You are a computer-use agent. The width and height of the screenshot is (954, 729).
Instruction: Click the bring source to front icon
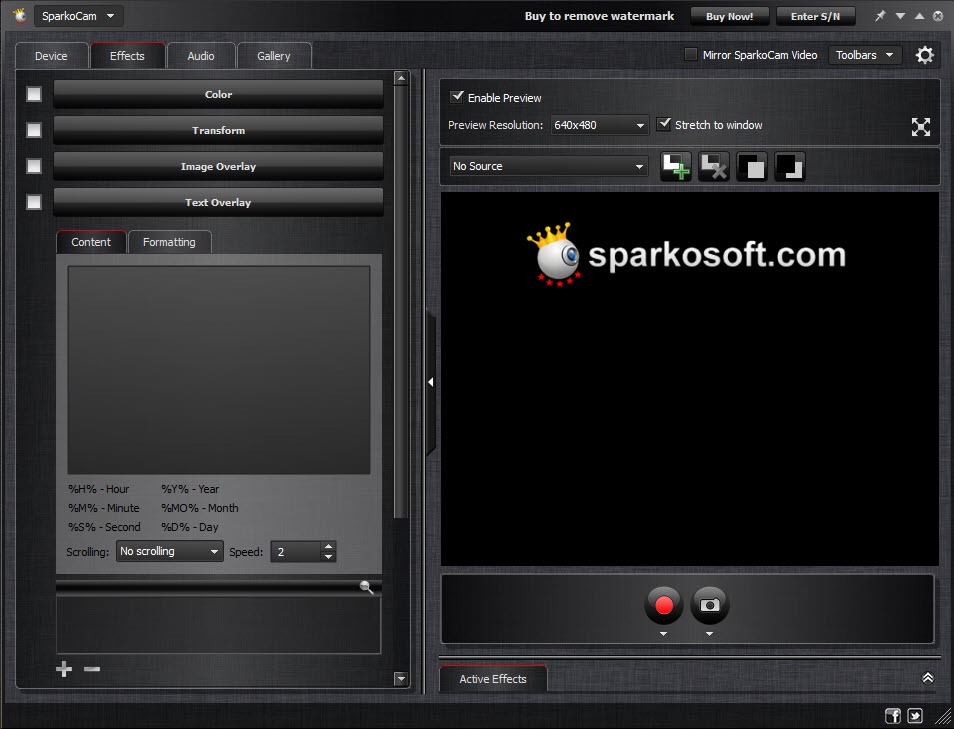[752, 166]
